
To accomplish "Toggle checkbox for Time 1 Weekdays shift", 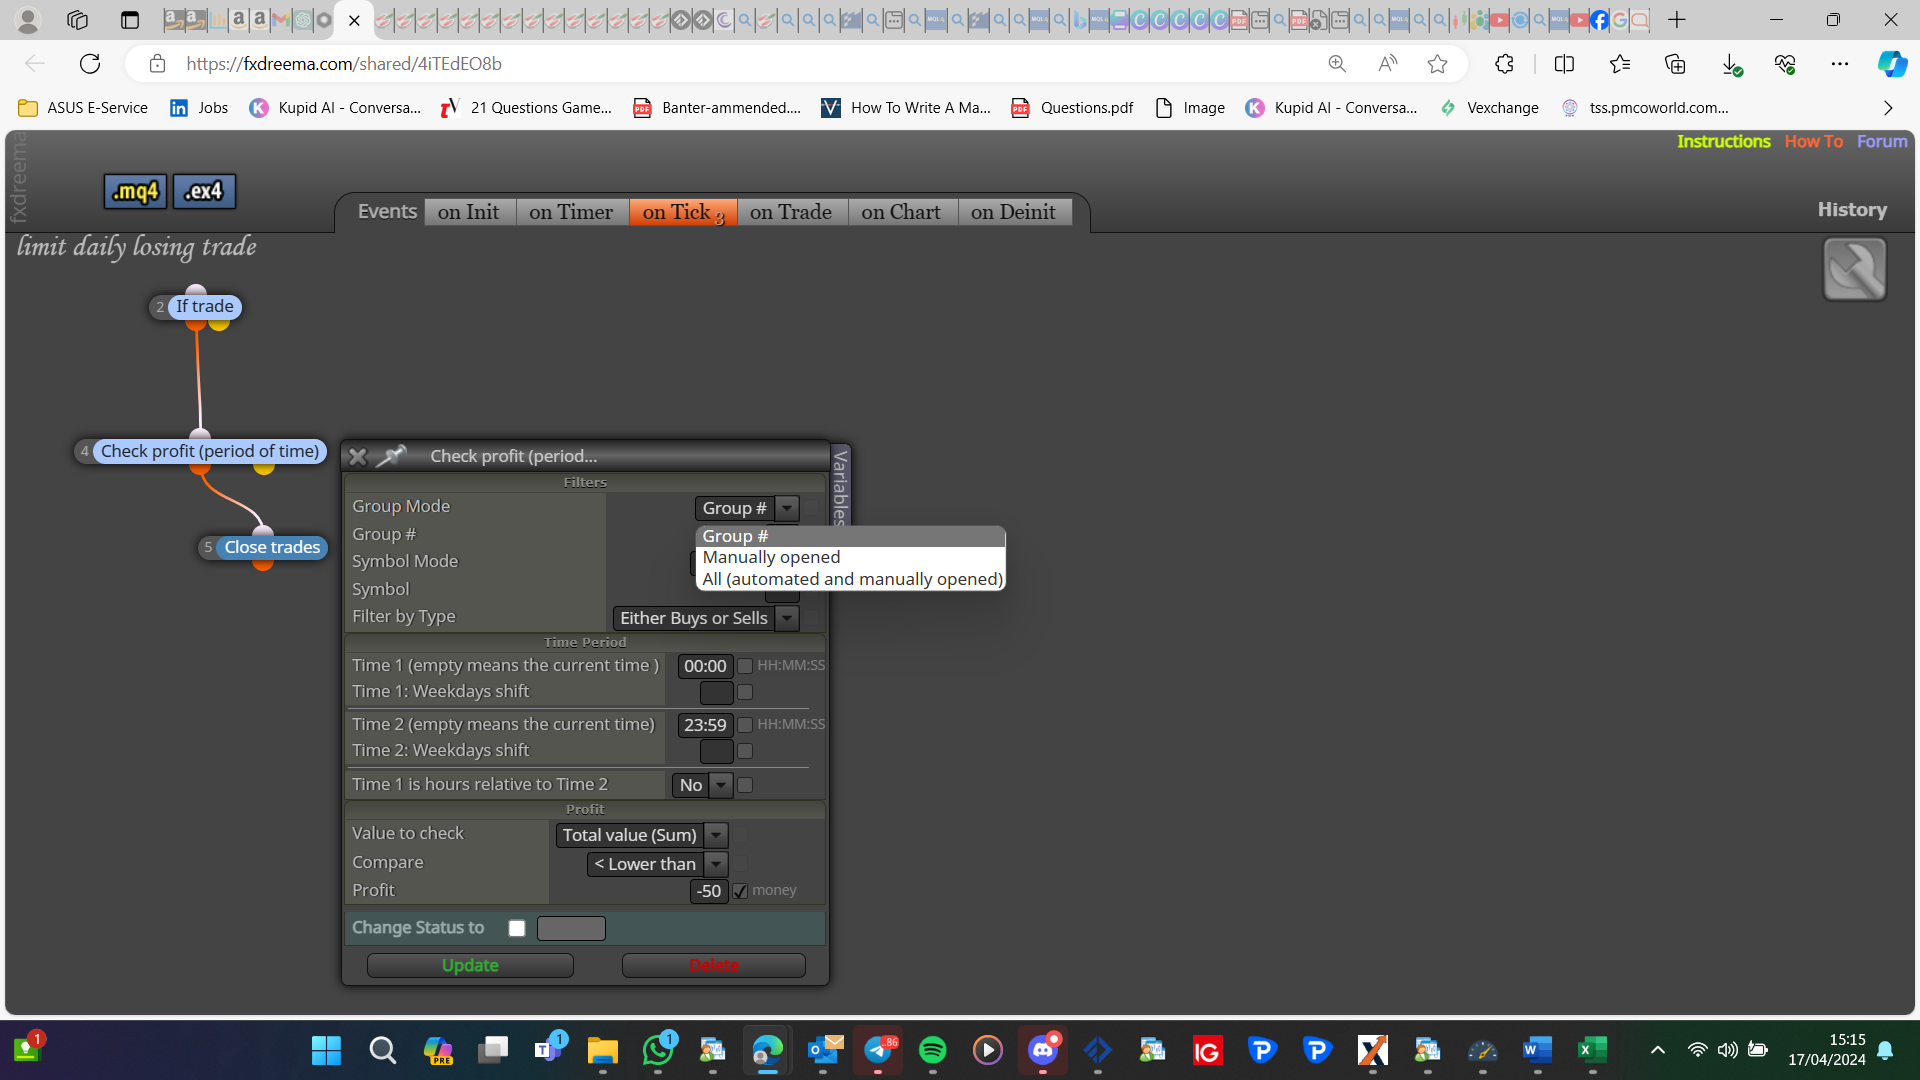I will (x=745, y=692).
